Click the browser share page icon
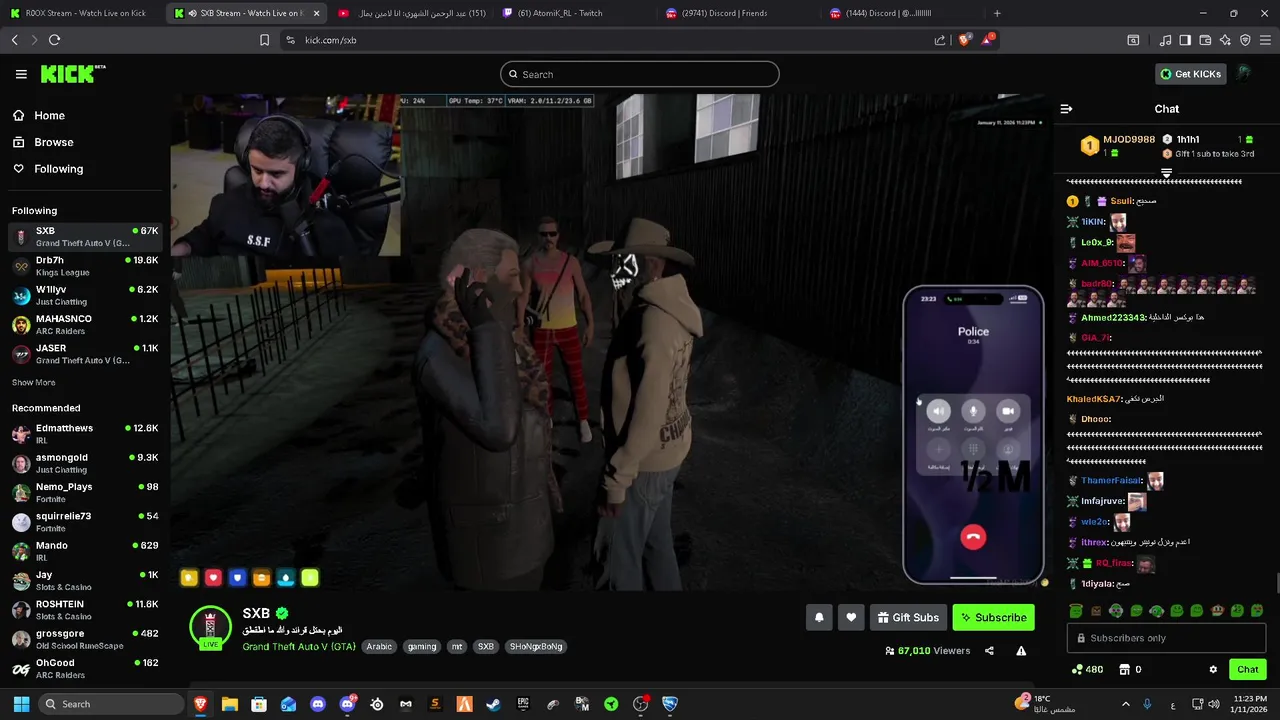The height and width of the screenshot is (720, 1280). pyautogui.click(x=940, y=40)
